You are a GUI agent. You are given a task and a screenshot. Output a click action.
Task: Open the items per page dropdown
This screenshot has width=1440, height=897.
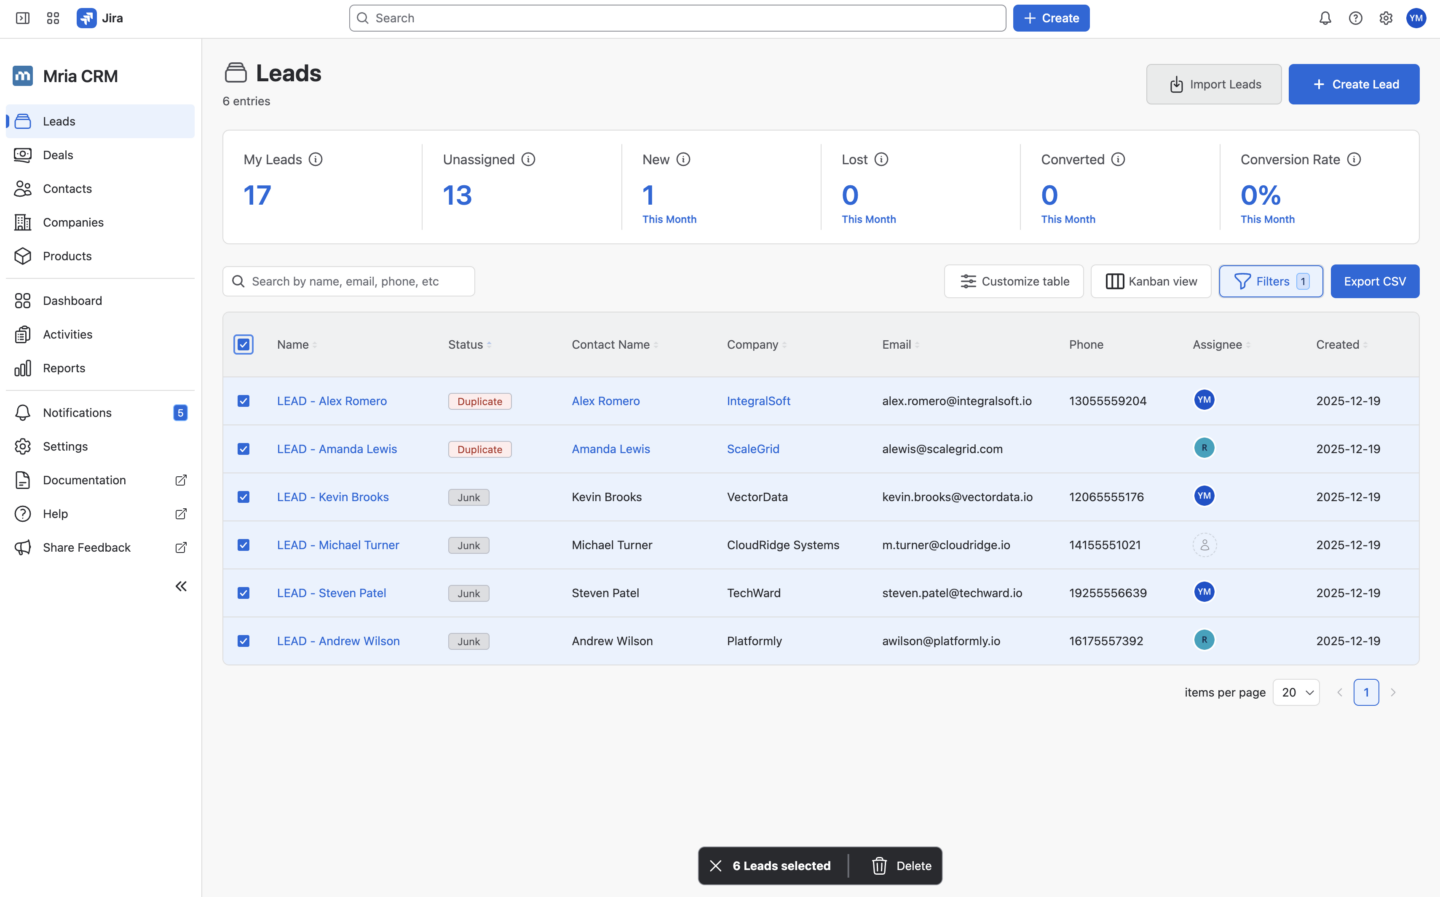click(x=1296, y=692)
